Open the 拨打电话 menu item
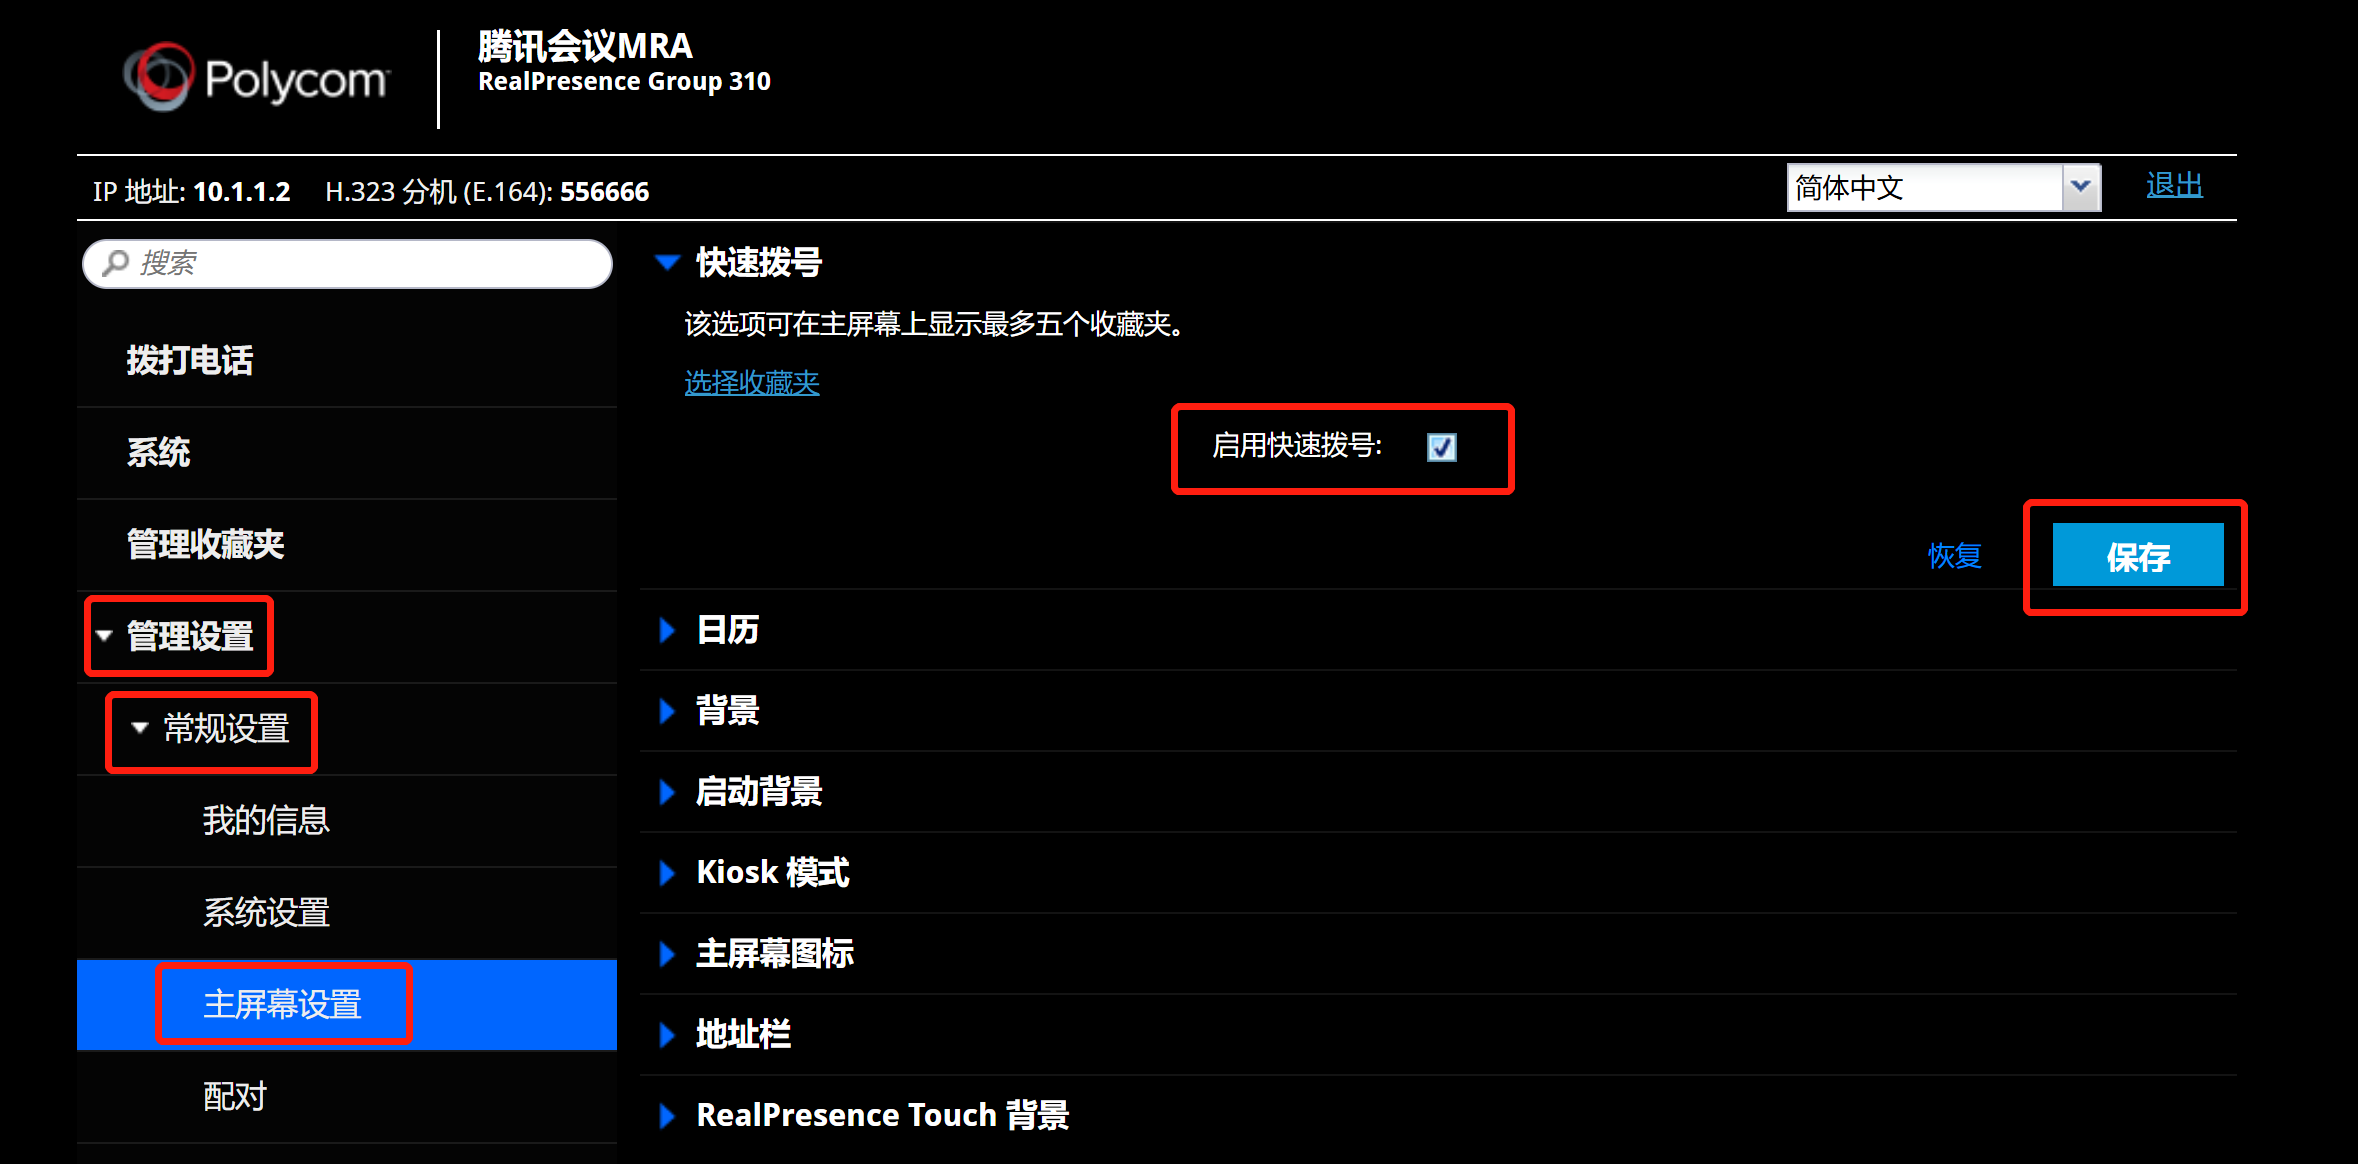The height and width of the screenshot is (1164, 2358). [190, 361]
